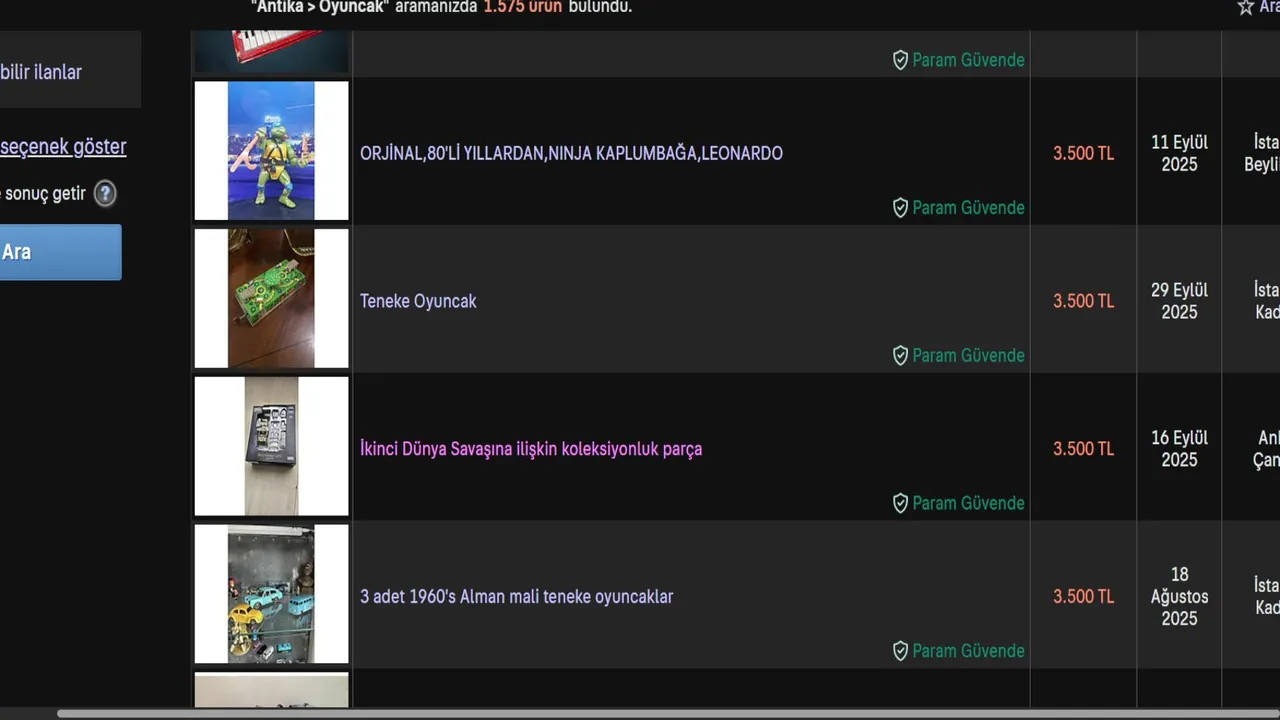Viewport: 1280px width, 720px height.
Task: Click the date 29 Eylül 2025
Action: pos(1179,301)
